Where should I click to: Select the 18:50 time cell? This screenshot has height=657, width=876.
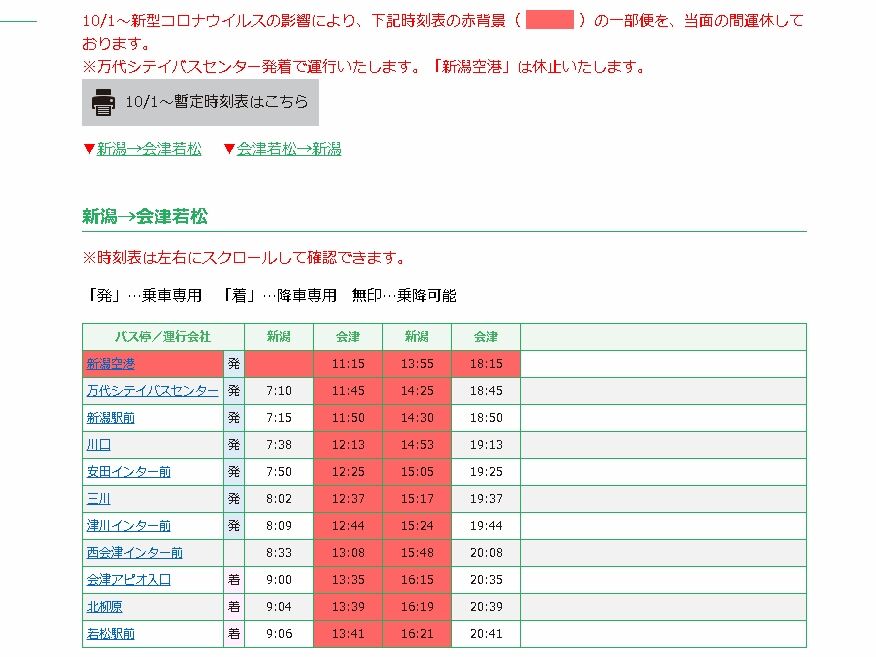(x=486, y=418)
